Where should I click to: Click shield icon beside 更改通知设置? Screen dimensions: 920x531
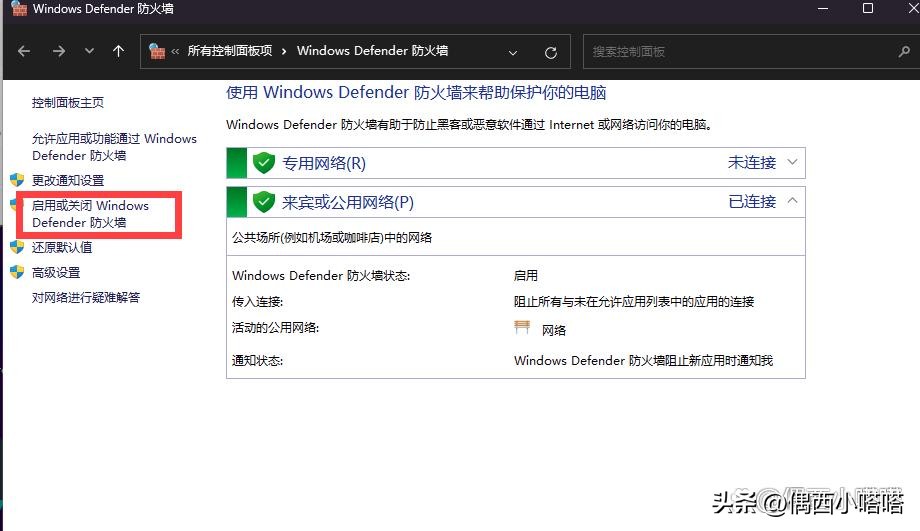pos(17,180)
